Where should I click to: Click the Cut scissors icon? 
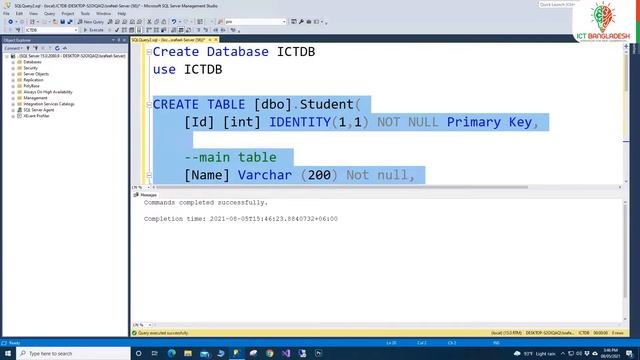(149, 22)
